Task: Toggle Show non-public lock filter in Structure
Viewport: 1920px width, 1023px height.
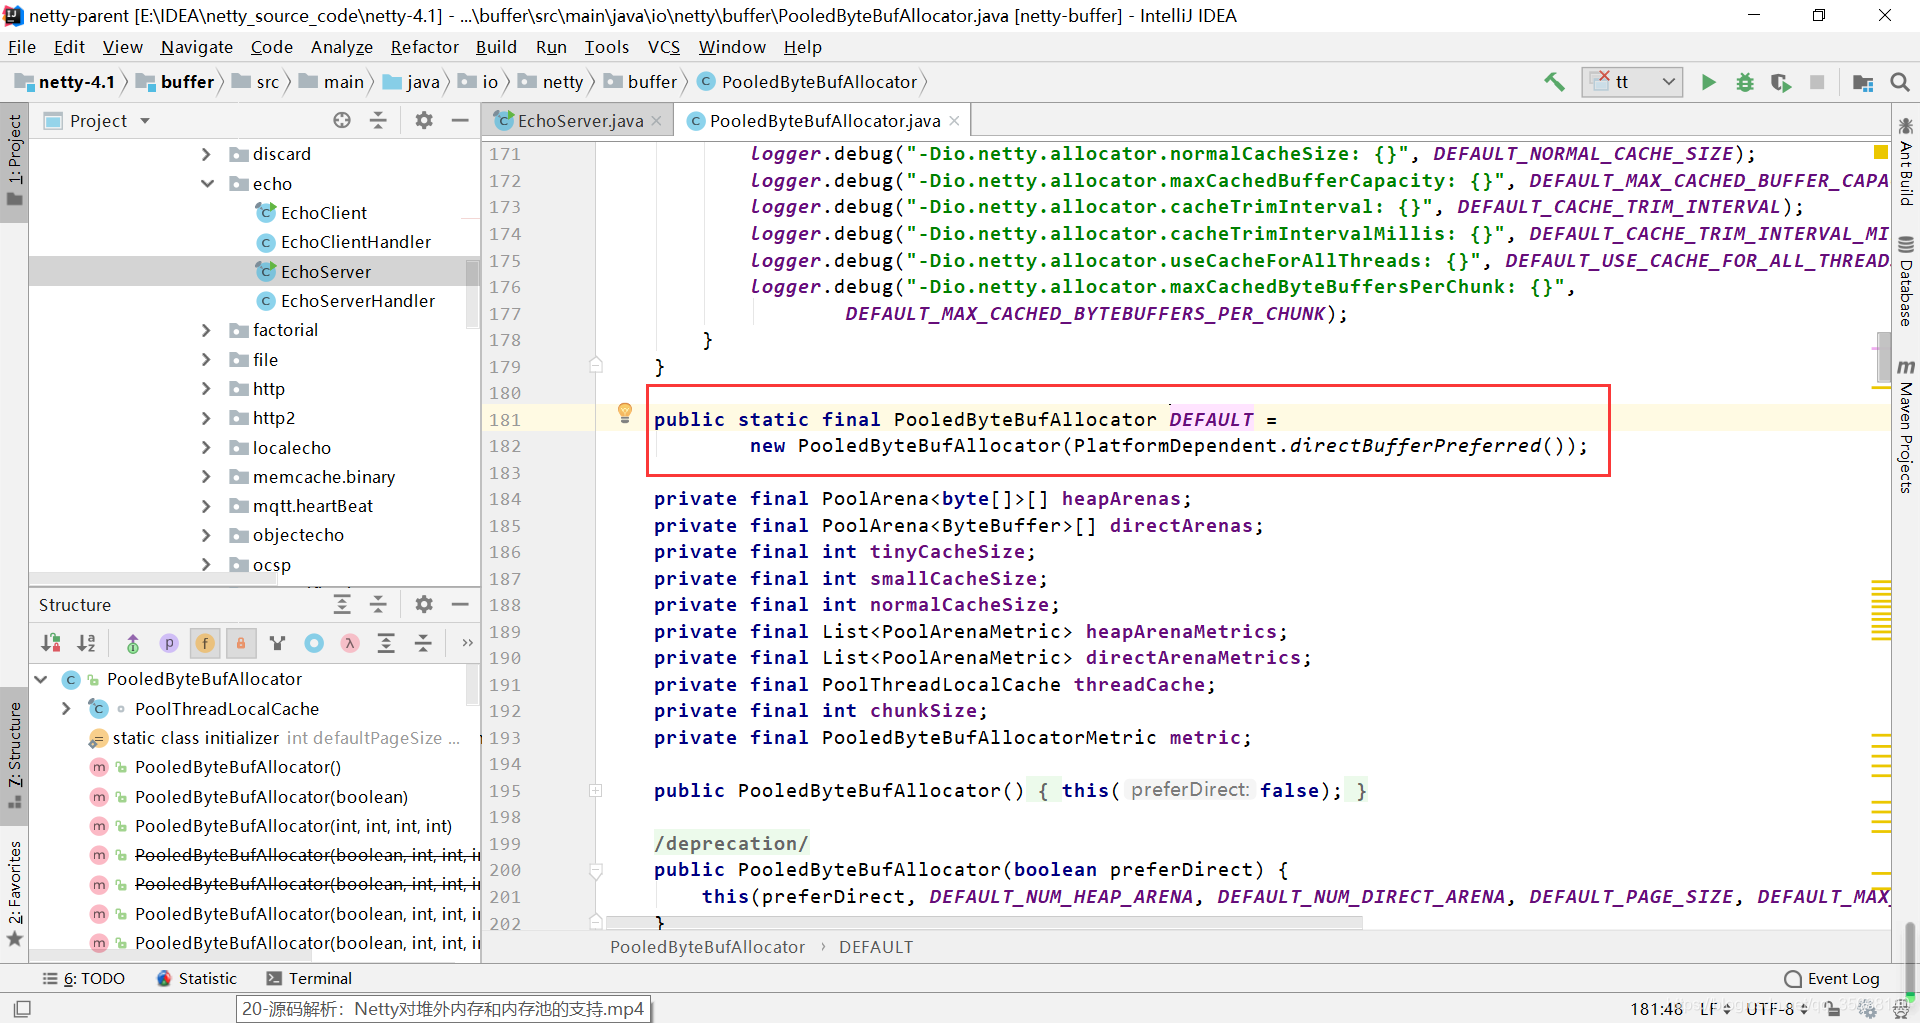Action: [x=241, y=643]
